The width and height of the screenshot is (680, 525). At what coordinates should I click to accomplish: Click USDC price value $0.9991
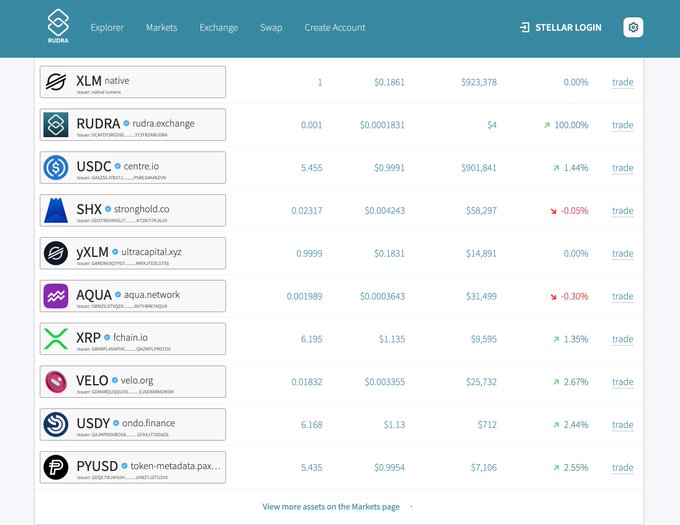coord(389,168)
